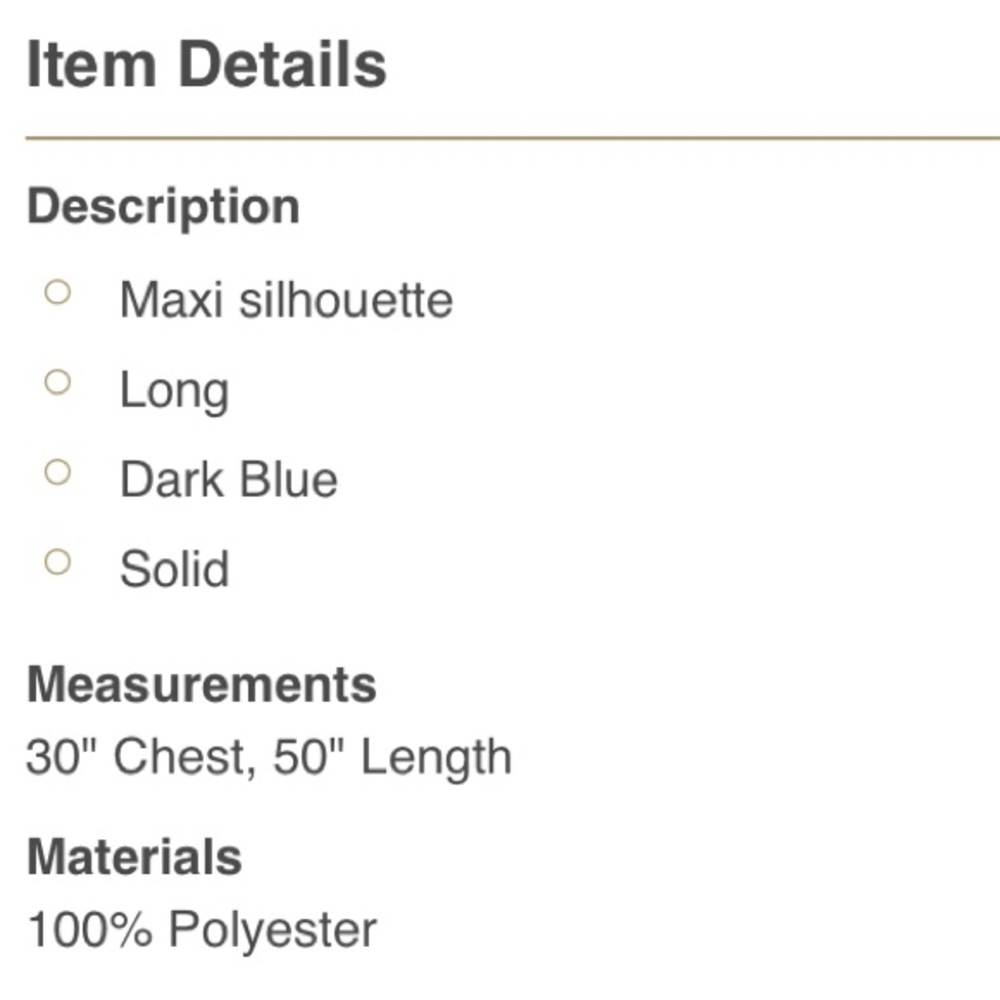Click the word Item in the heading
This screenshot has width=1000, height=1000.
click(x=91, y=64)
